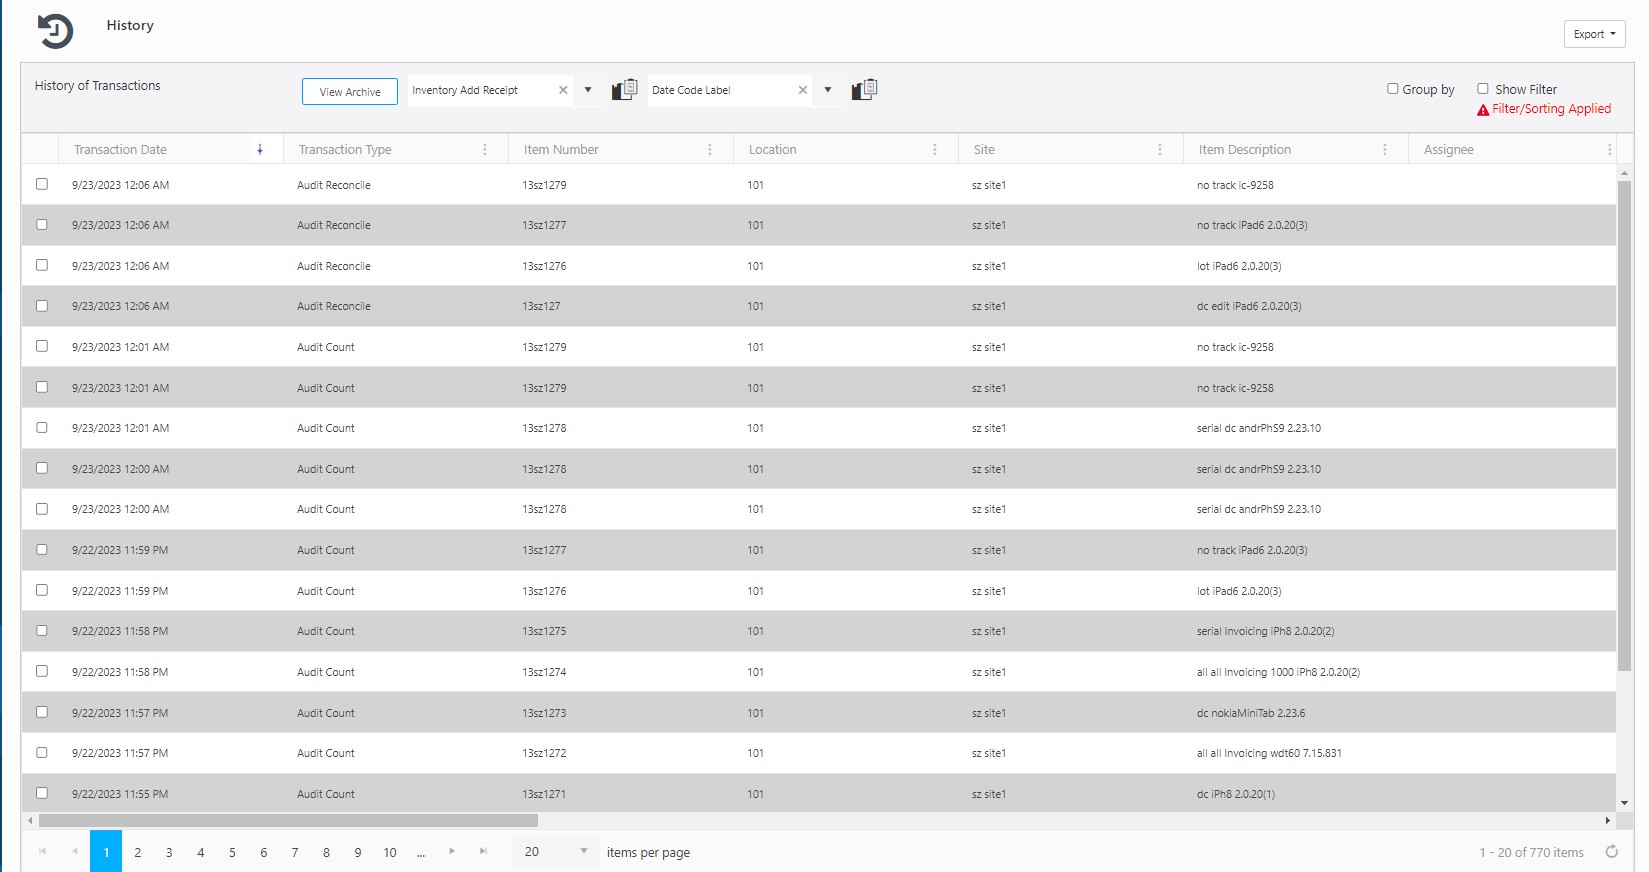Select the first Audit Reconcile row checkbox

42,184
